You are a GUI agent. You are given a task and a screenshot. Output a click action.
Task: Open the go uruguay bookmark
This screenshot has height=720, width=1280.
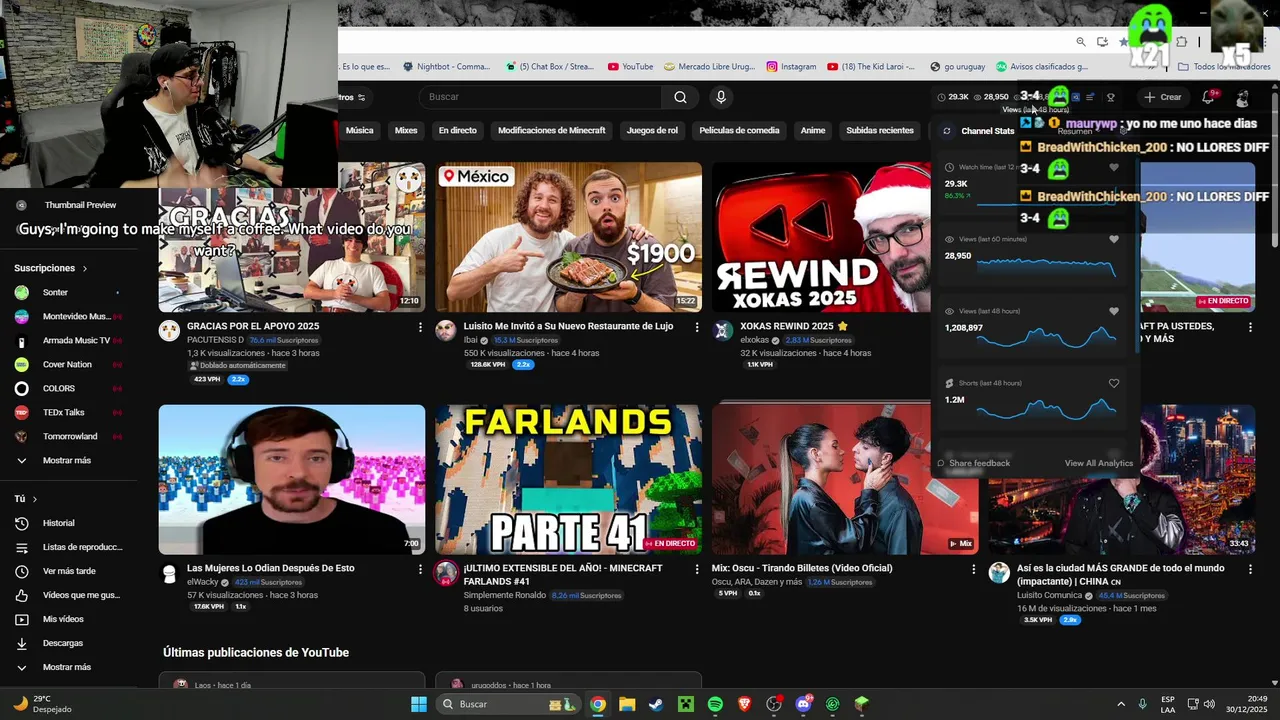pyautogui.click(x=957, y=67)
